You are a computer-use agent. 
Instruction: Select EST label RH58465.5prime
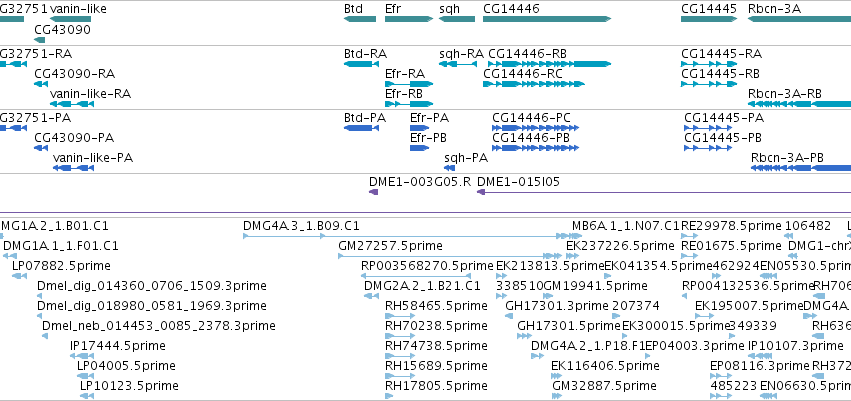click(x=436, y=305)
